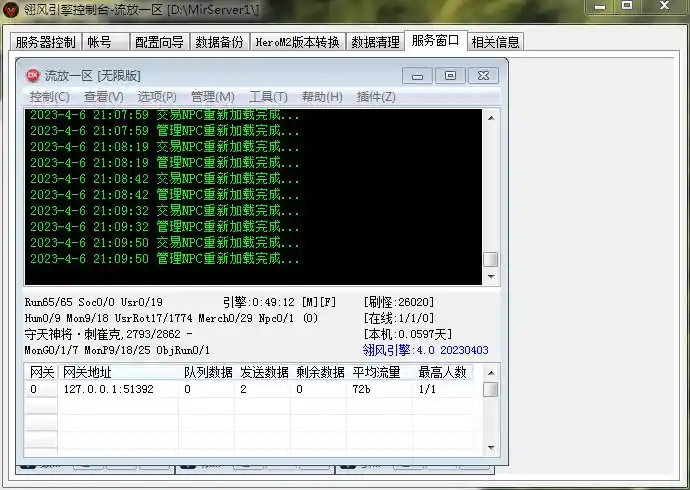Open the 帮助(H) menu

point(322,97)
